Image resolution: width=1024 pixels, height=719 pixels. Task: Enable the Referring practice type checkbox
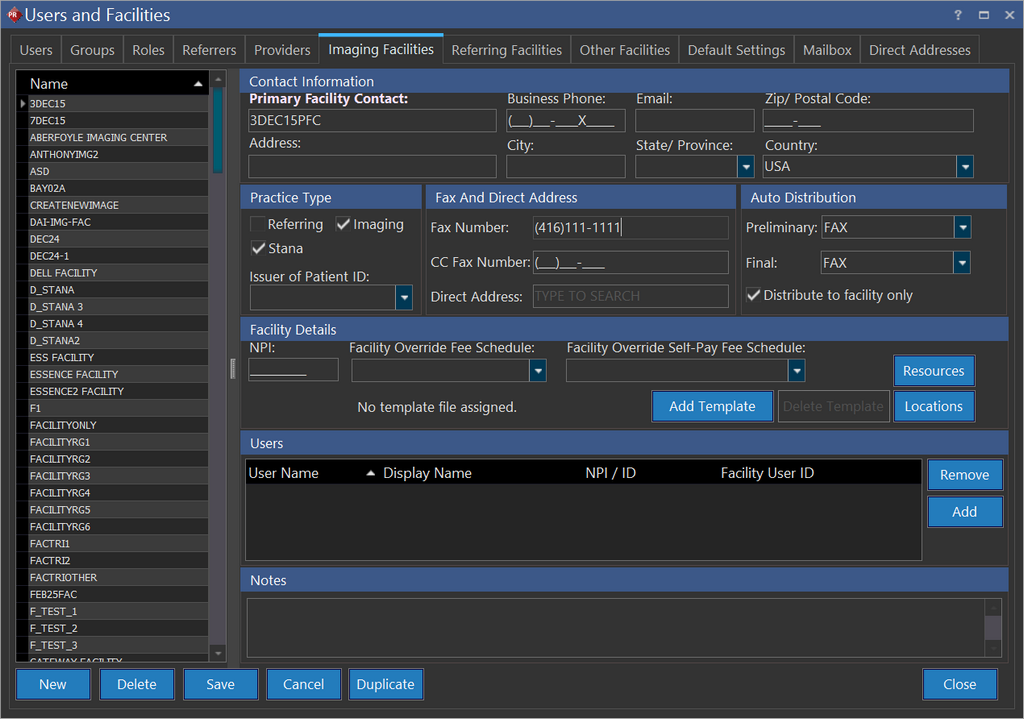(258, 225)
